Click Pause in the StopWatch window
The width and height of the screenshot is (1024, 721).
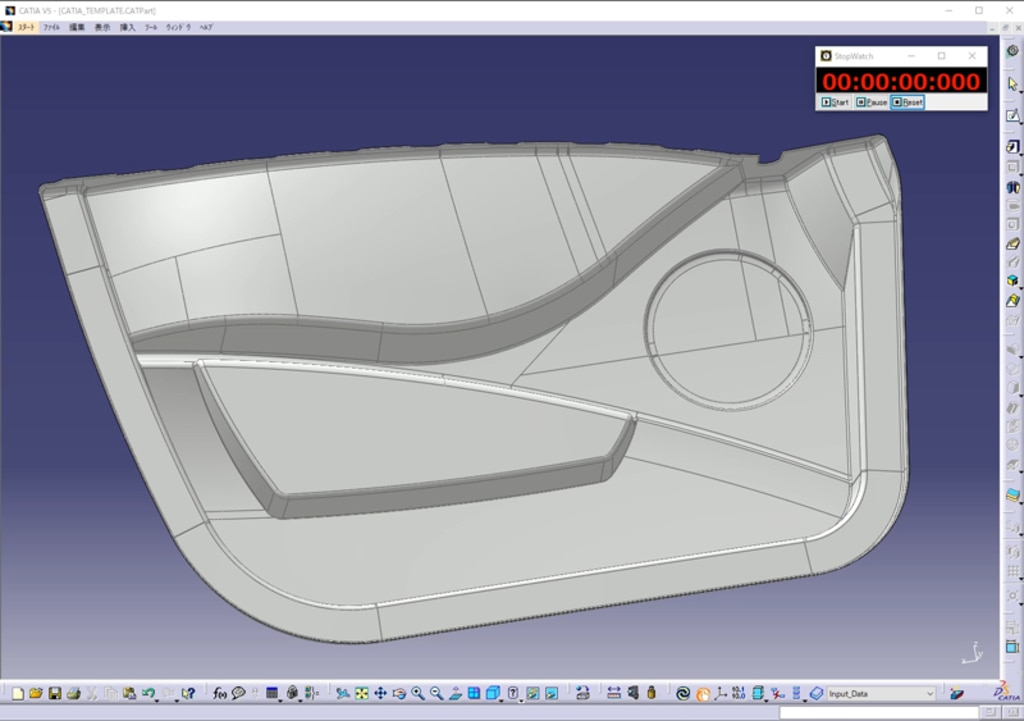(871, 102)
